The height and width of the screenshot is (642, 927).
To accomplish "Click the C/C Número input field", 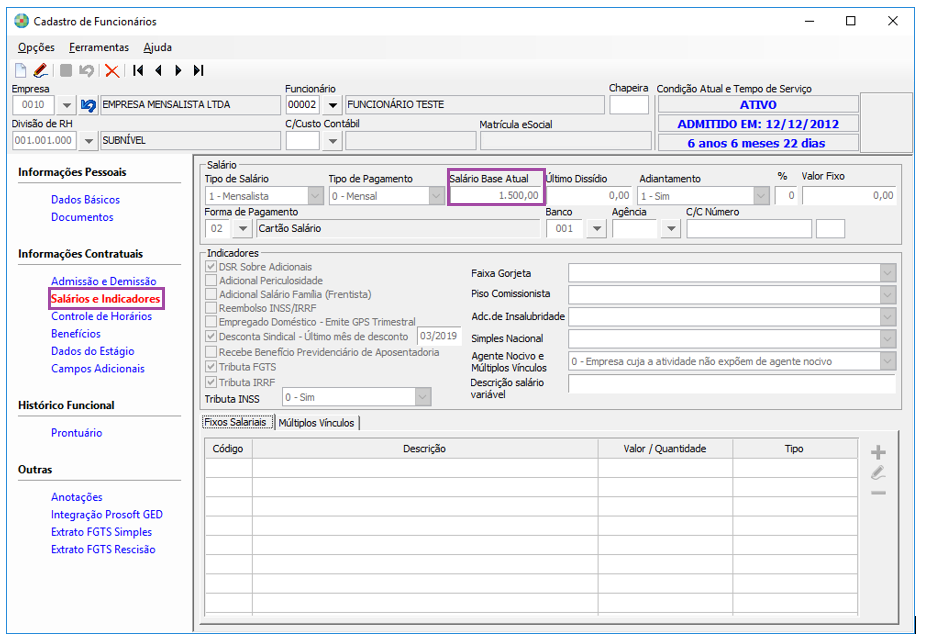I will point(749,229).
